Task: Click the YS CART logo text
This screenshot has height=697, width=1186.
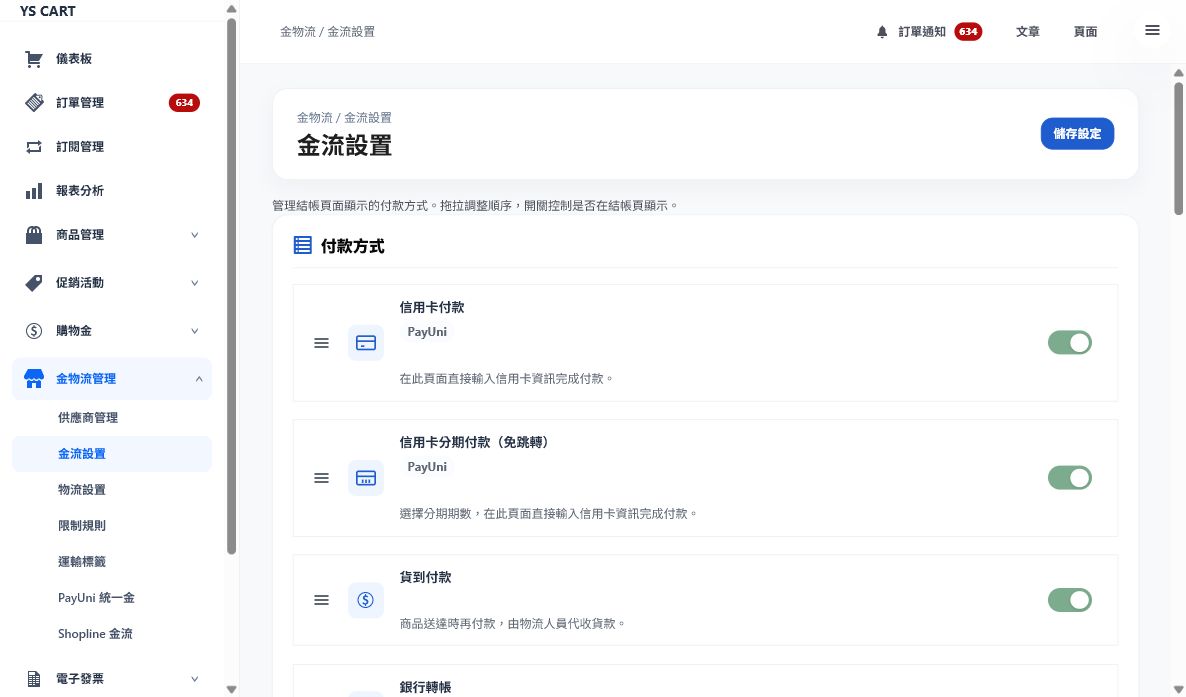Action: click(48, 11)
